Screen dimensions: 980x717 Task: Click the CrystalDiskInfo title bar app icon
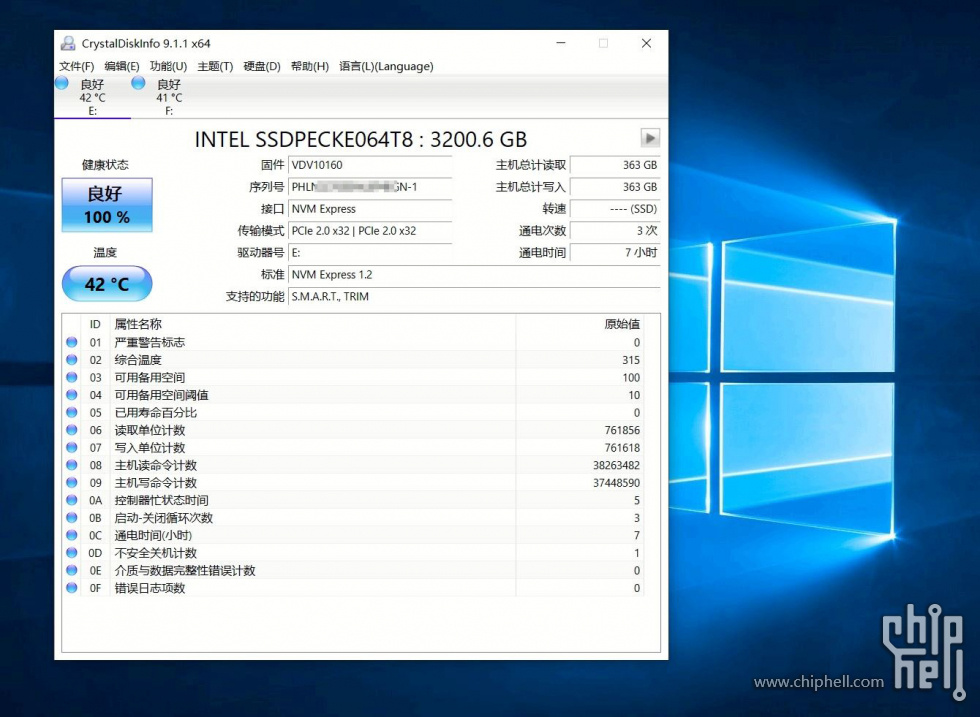point(68,43)
